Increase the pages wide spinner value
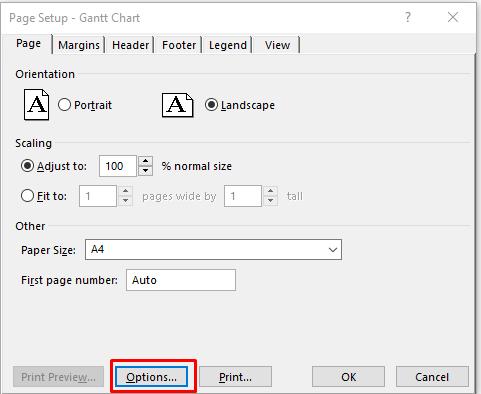Screen dimensions: 481x394 click(x=125, y=191)
